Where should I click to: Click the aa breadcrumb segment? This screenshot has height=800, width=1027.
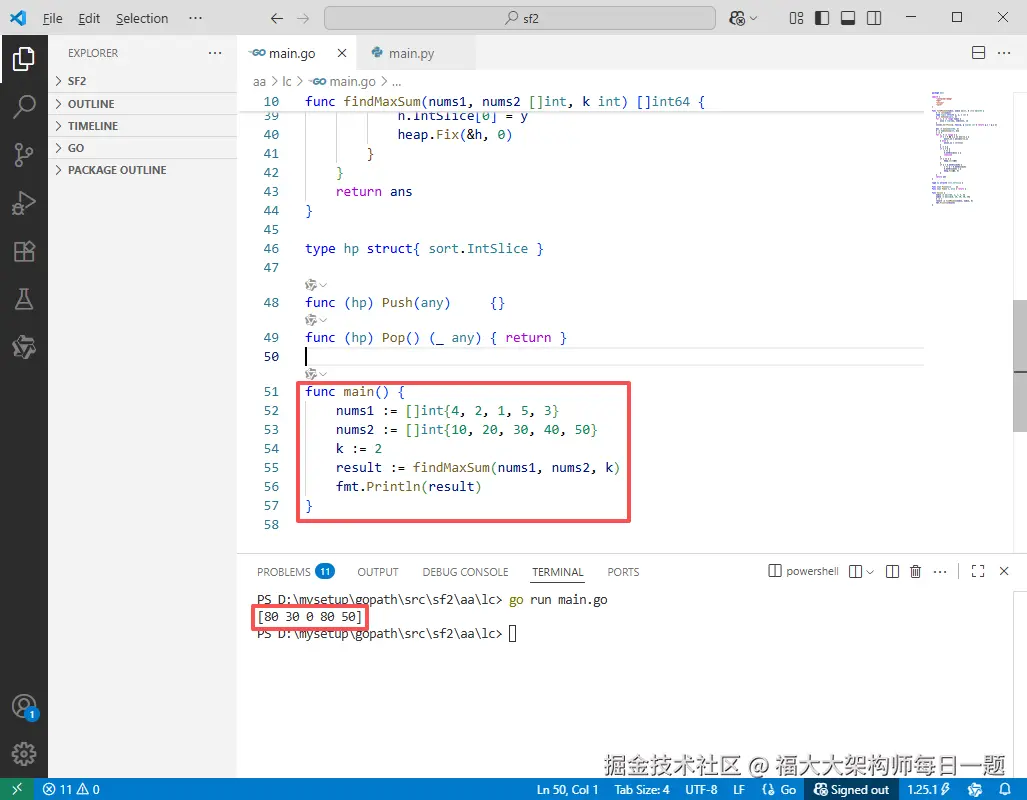pyautogui.click(x=259, y=81)
